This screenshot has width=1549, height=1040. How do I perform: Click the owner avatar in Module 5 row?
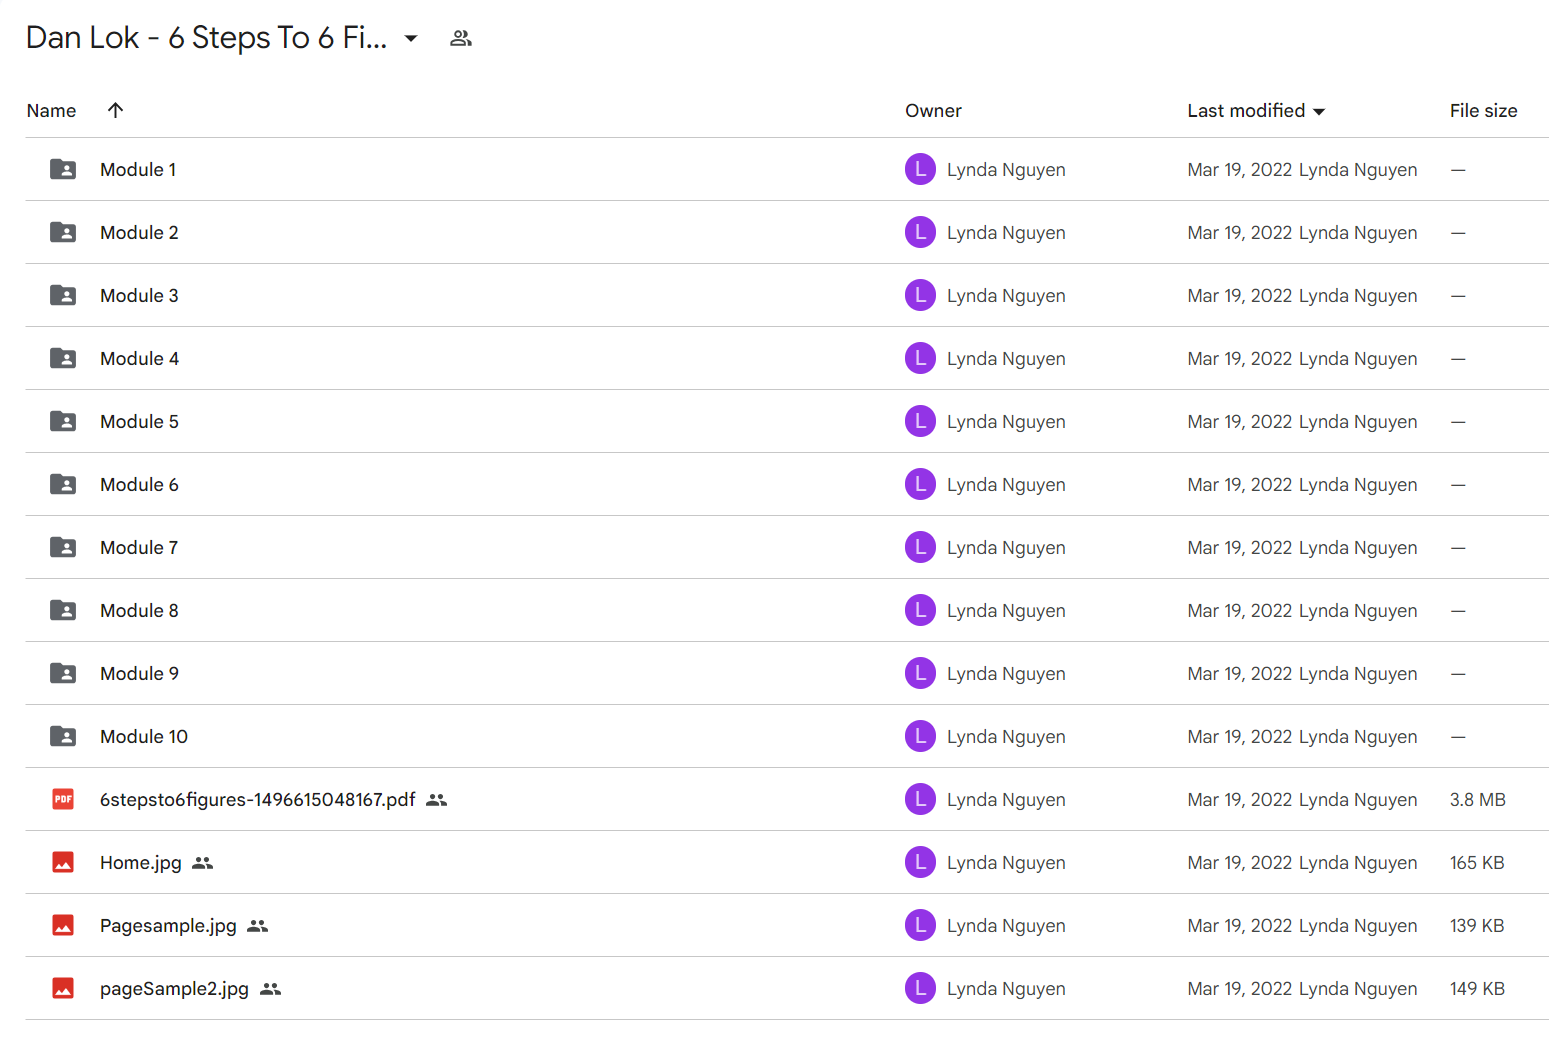[920, 421]
